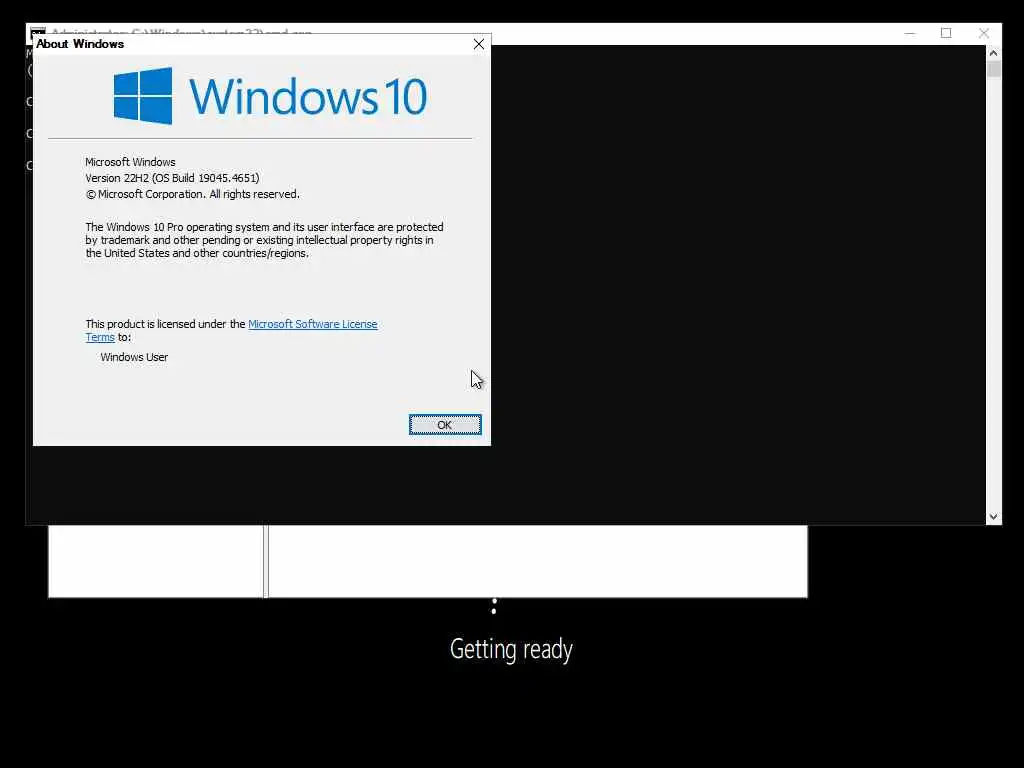Image resolution: width=1024 pixels, height=768 pixels.
Task: Click scroll-up arrow in cmd window
Action: [x=993, y=53]
